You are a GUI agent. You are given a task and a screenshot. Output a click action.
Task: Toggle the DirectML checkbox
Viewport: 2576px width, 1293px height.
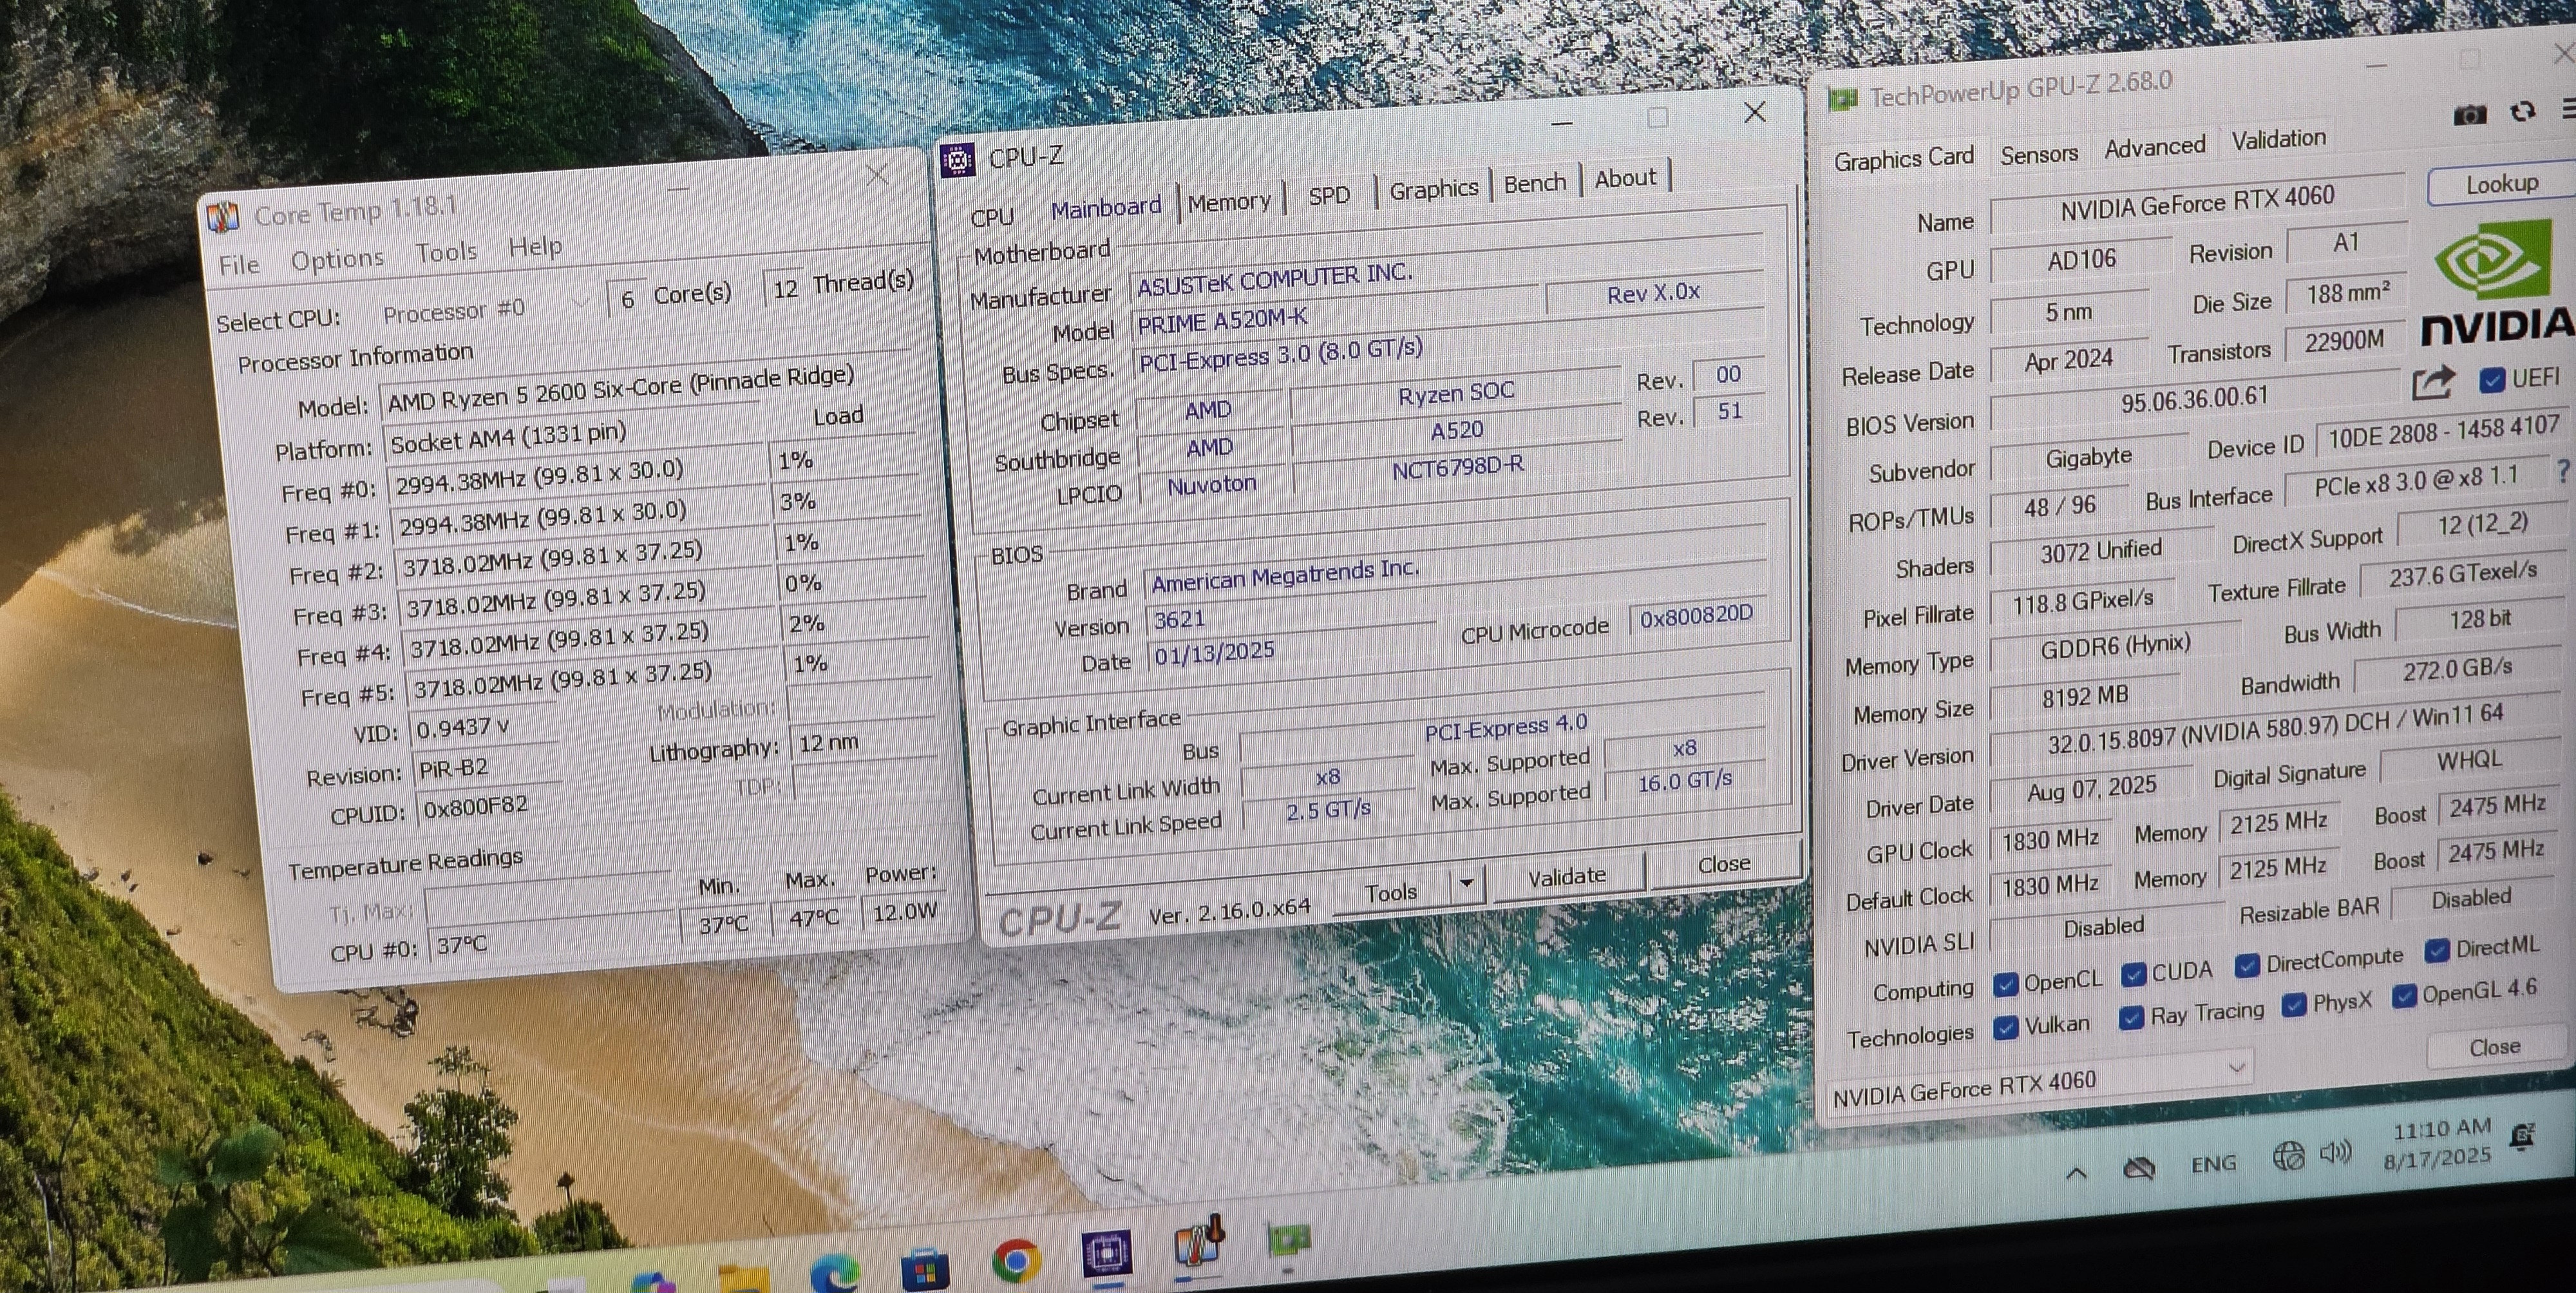(2437, 950)
